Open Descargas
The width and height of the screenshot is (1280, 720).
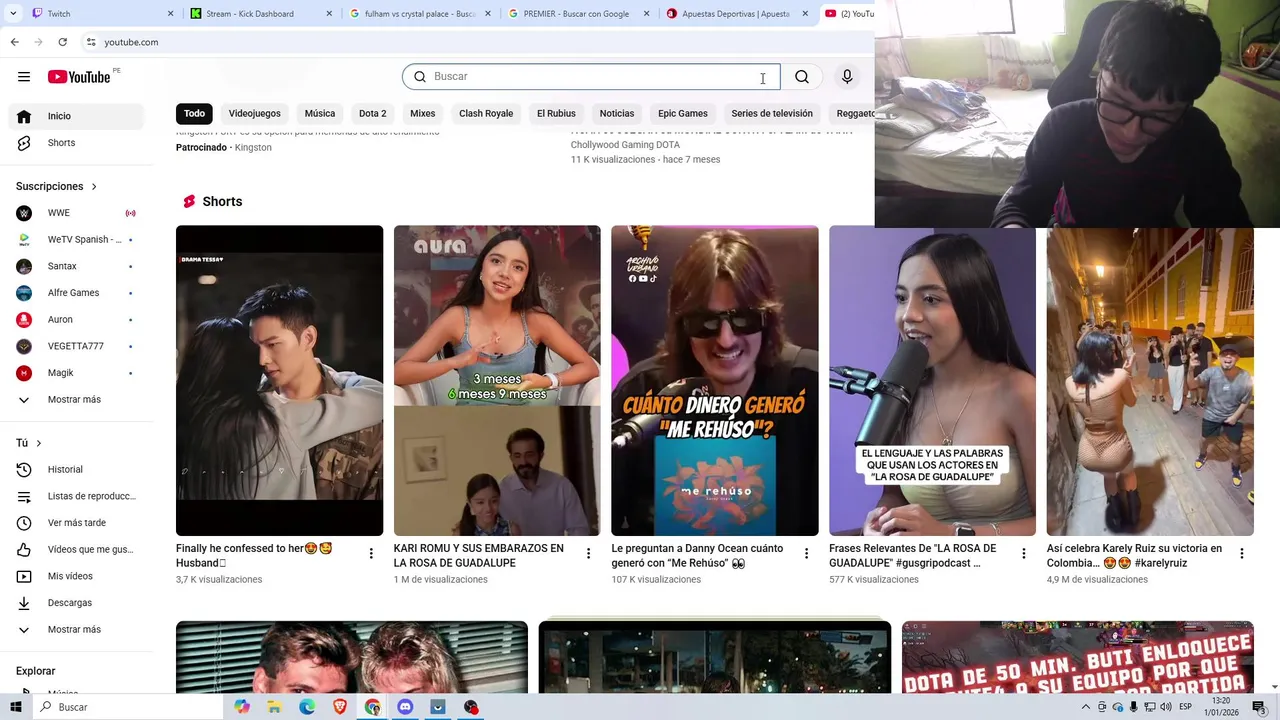click(x=76, y=603)
